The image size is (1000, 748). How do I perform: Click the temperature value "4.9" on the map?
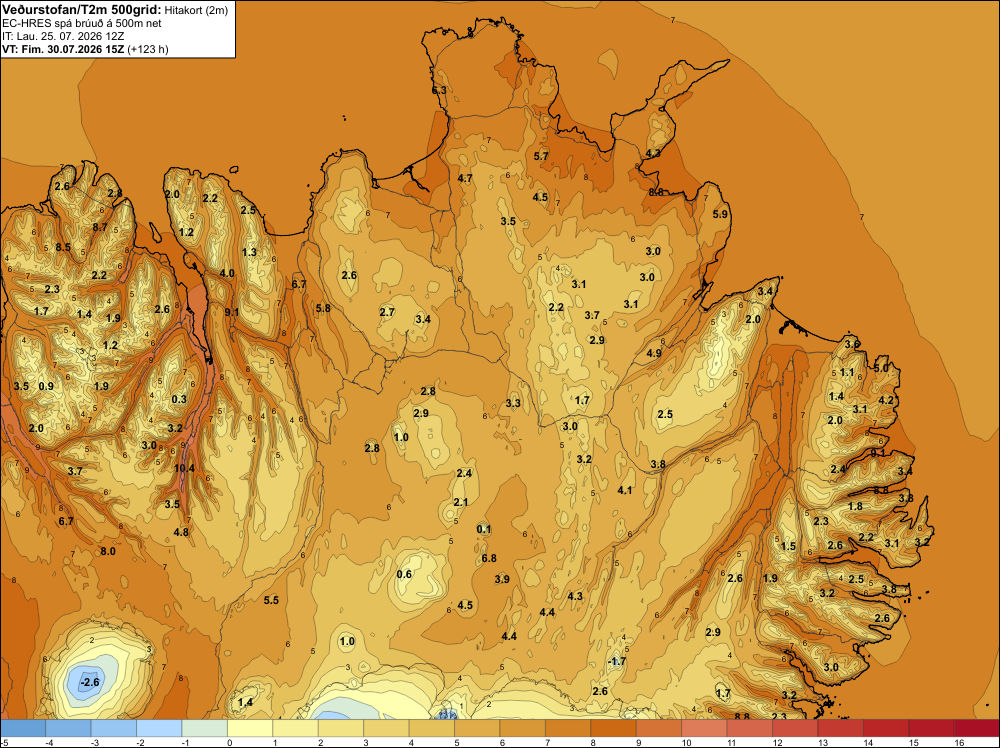(654, 353)
